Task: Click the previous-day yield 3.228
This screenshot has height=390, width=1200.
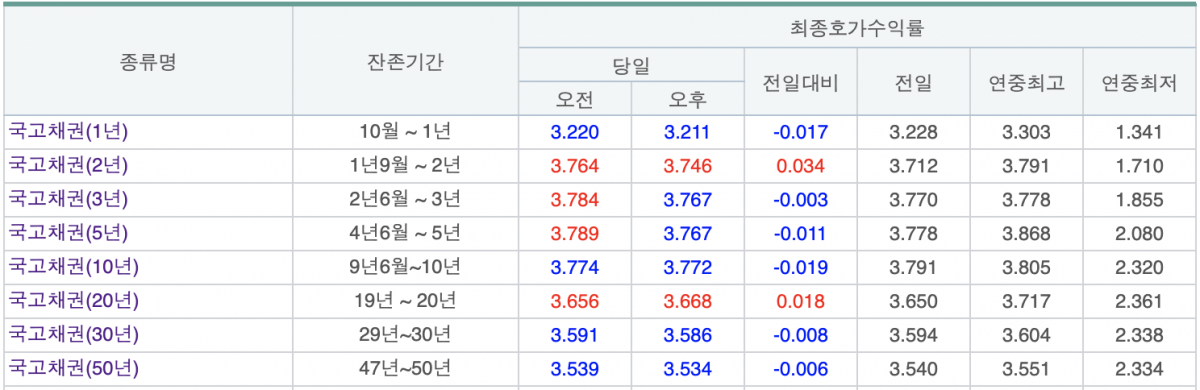Action: tap(913, 131)
